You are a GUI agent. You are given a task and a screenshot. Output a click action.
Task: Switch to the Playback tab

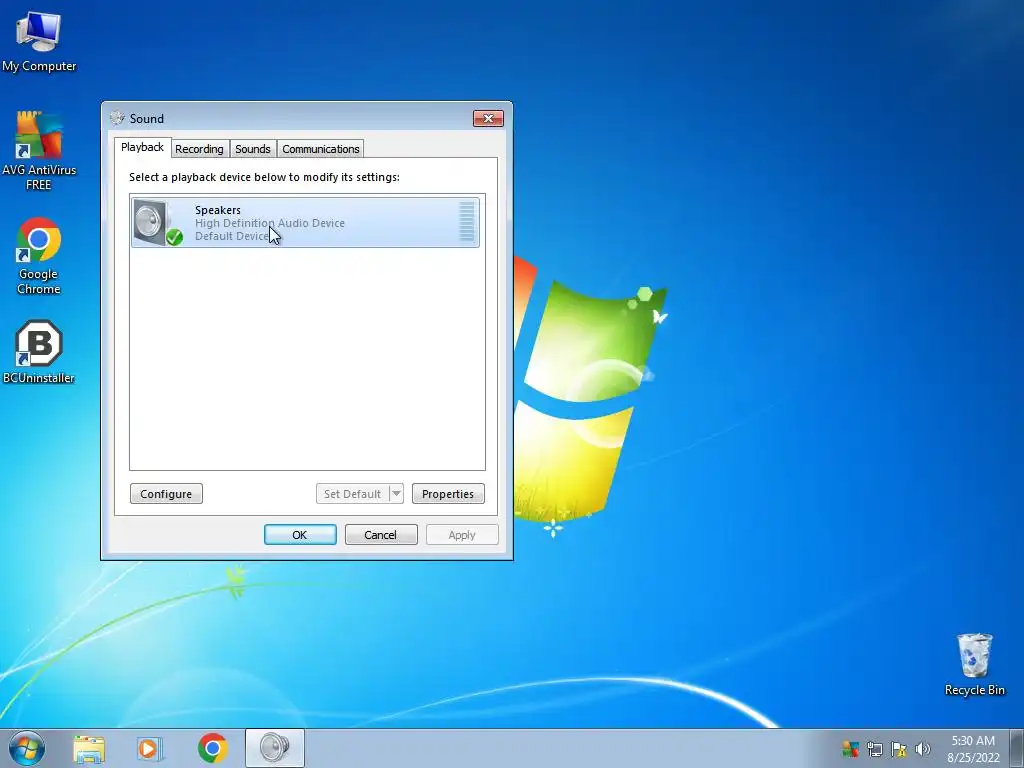(142, 148)
